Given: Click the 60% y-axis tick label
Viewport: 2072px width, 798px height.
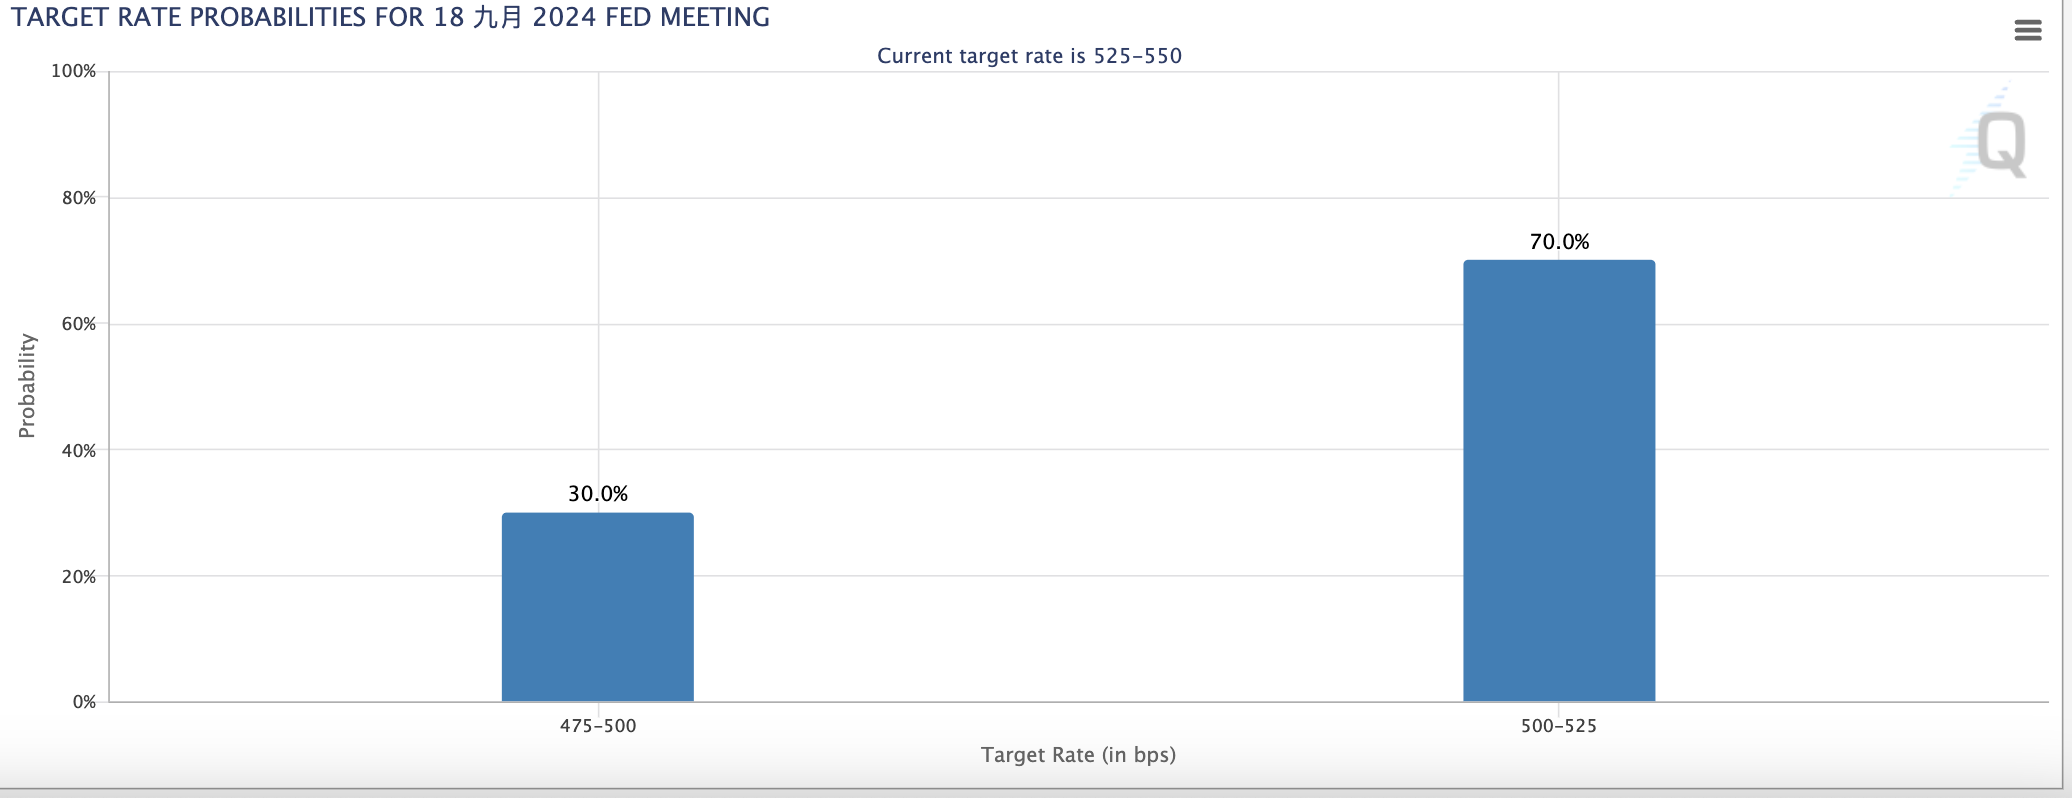Looking at the screenshot, I should tap(78, 324).
